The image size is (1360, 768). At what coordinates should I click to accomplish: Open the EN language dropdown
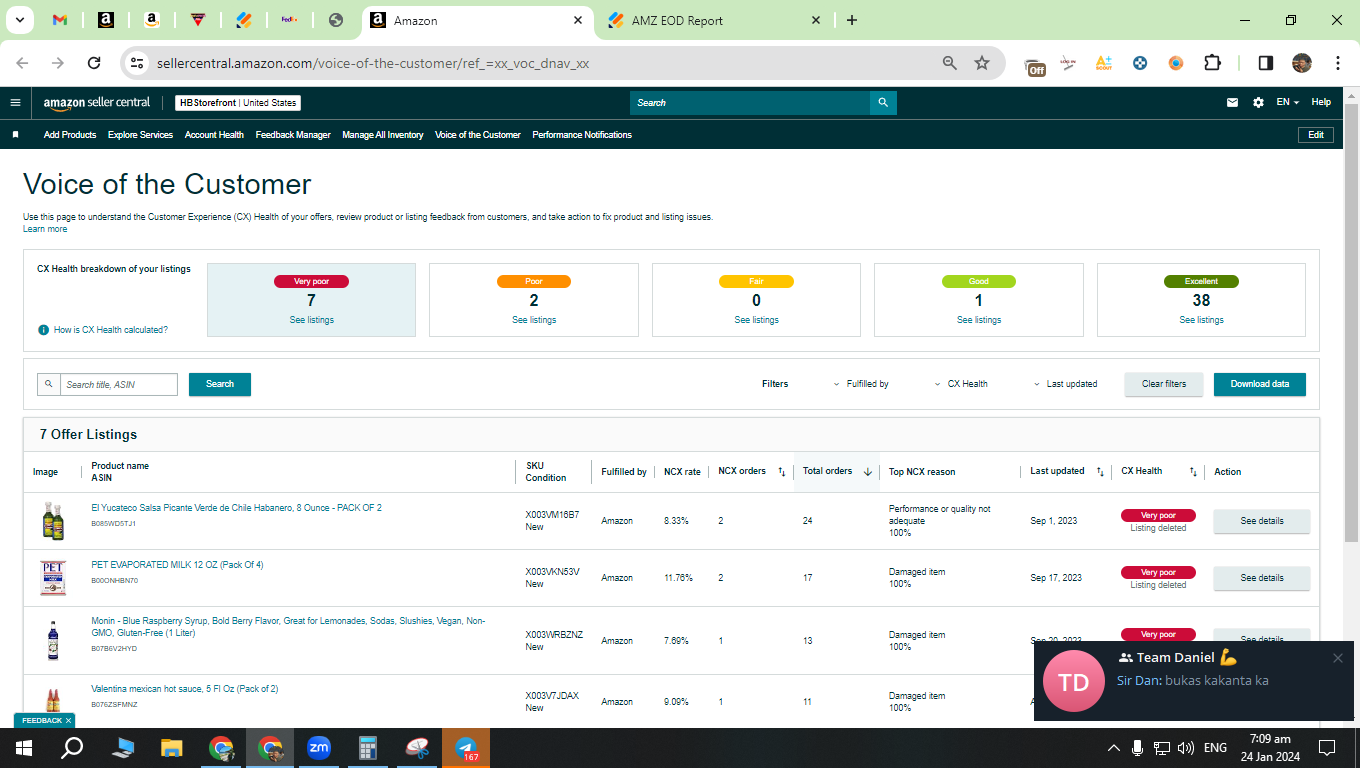[1288, 102]
